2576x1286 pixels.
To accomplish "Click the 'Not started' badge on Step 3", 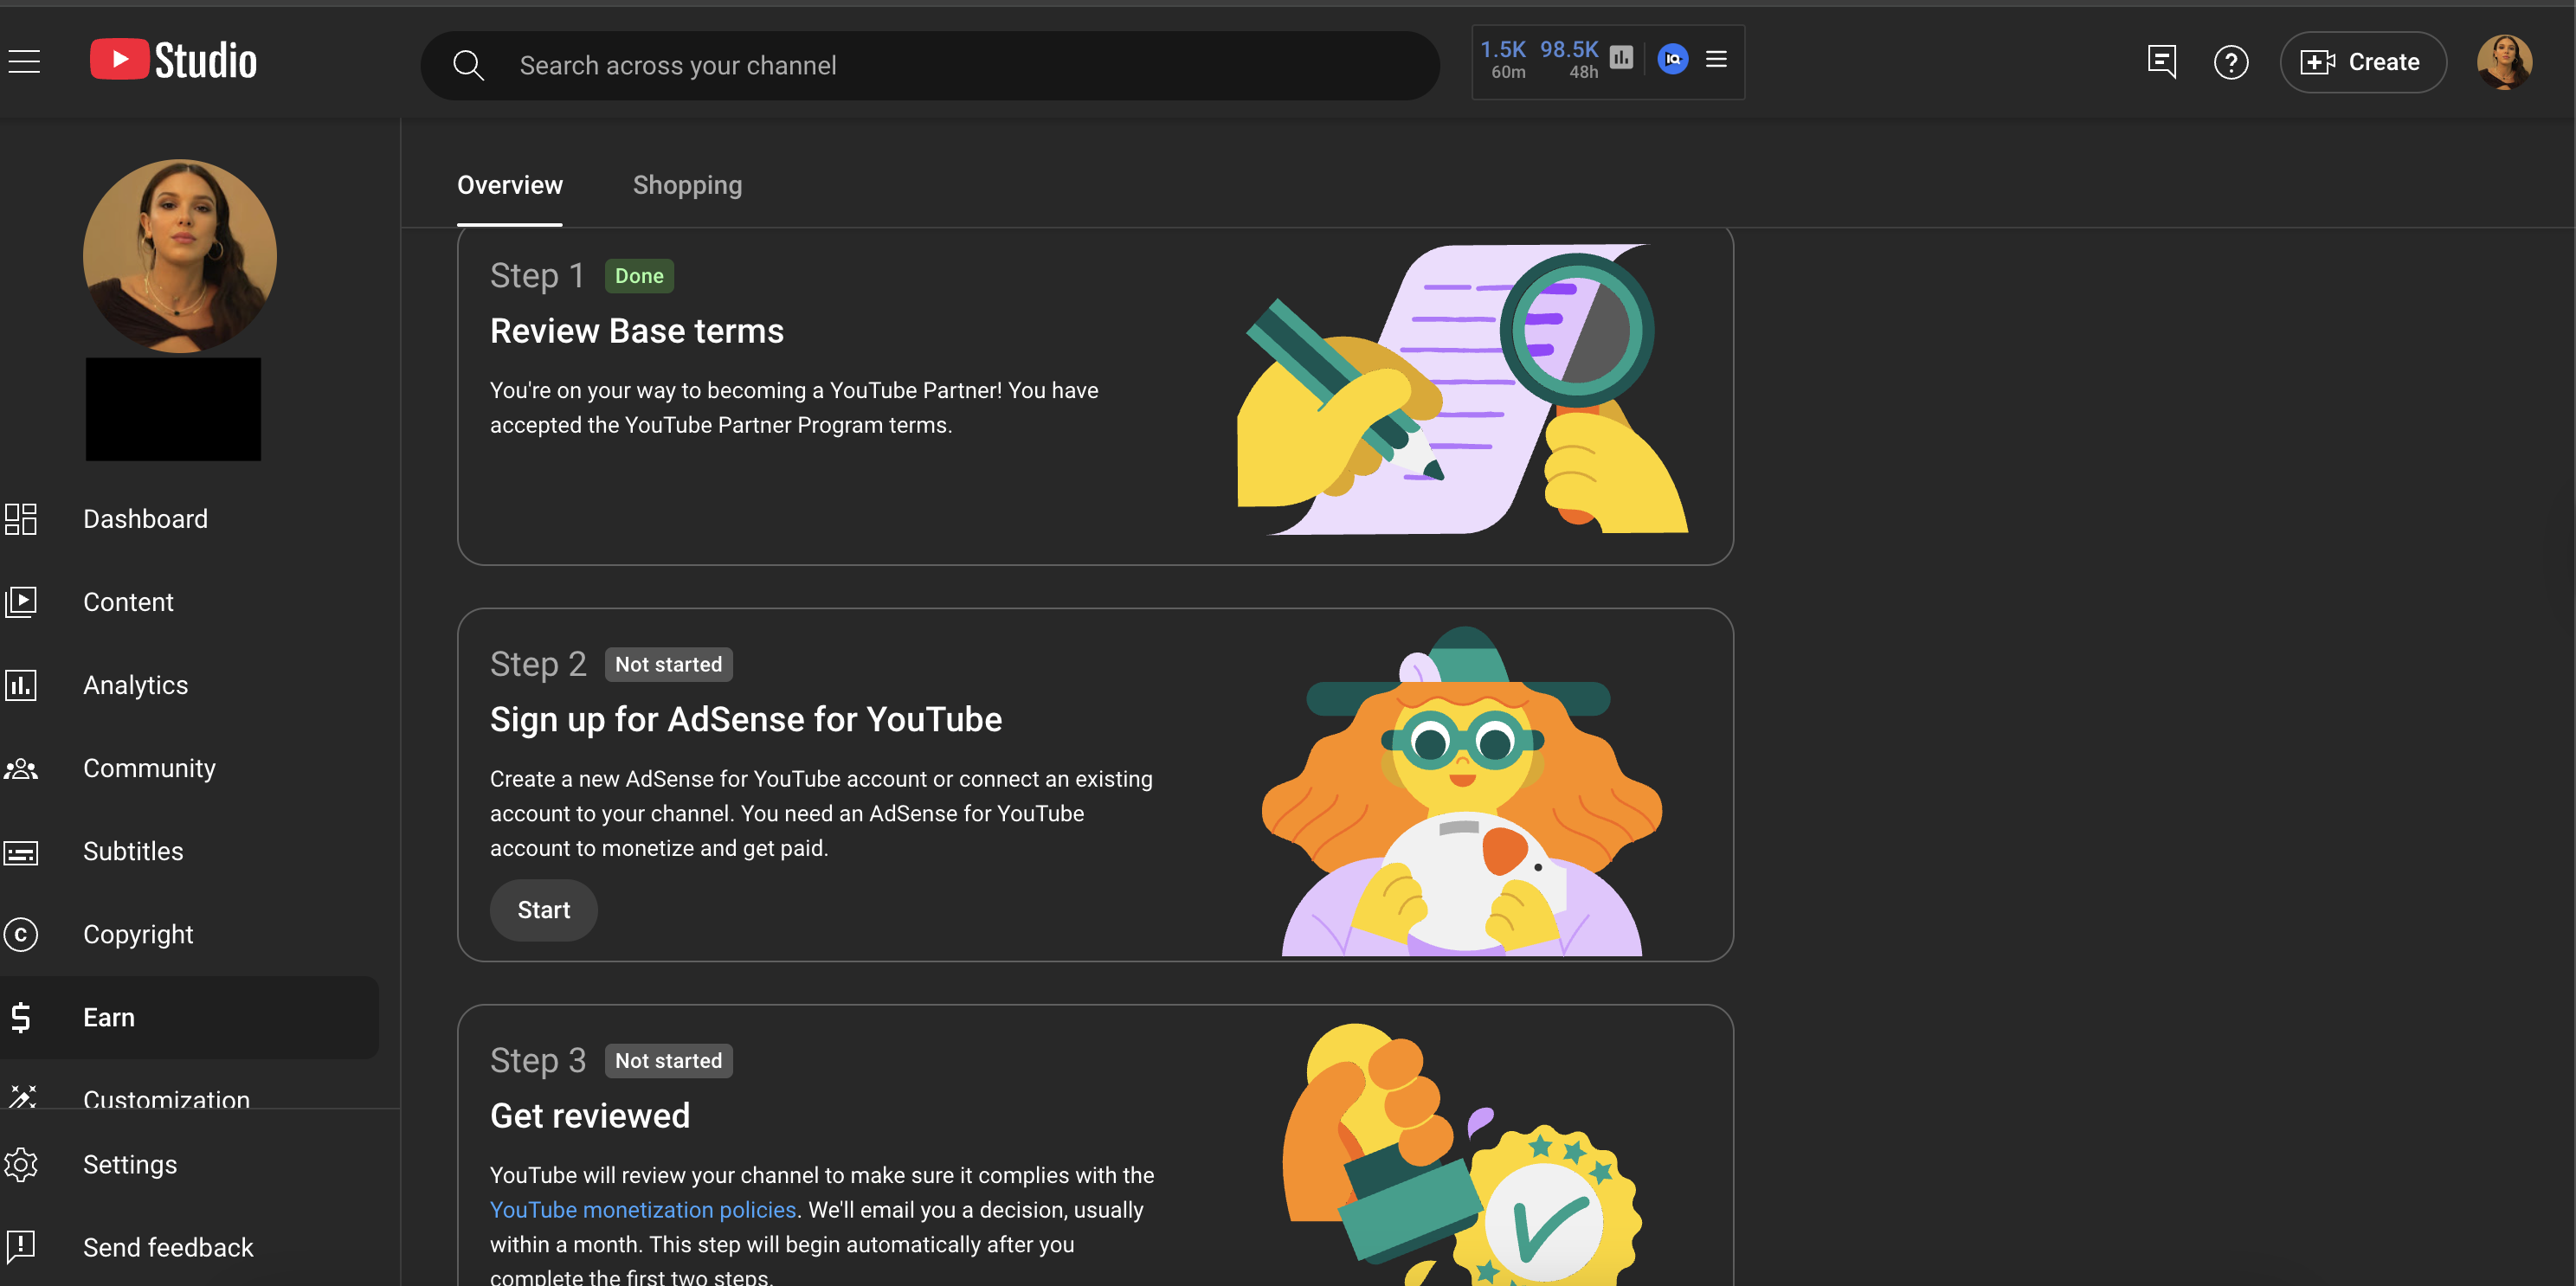I will (x=668, y=1061).
